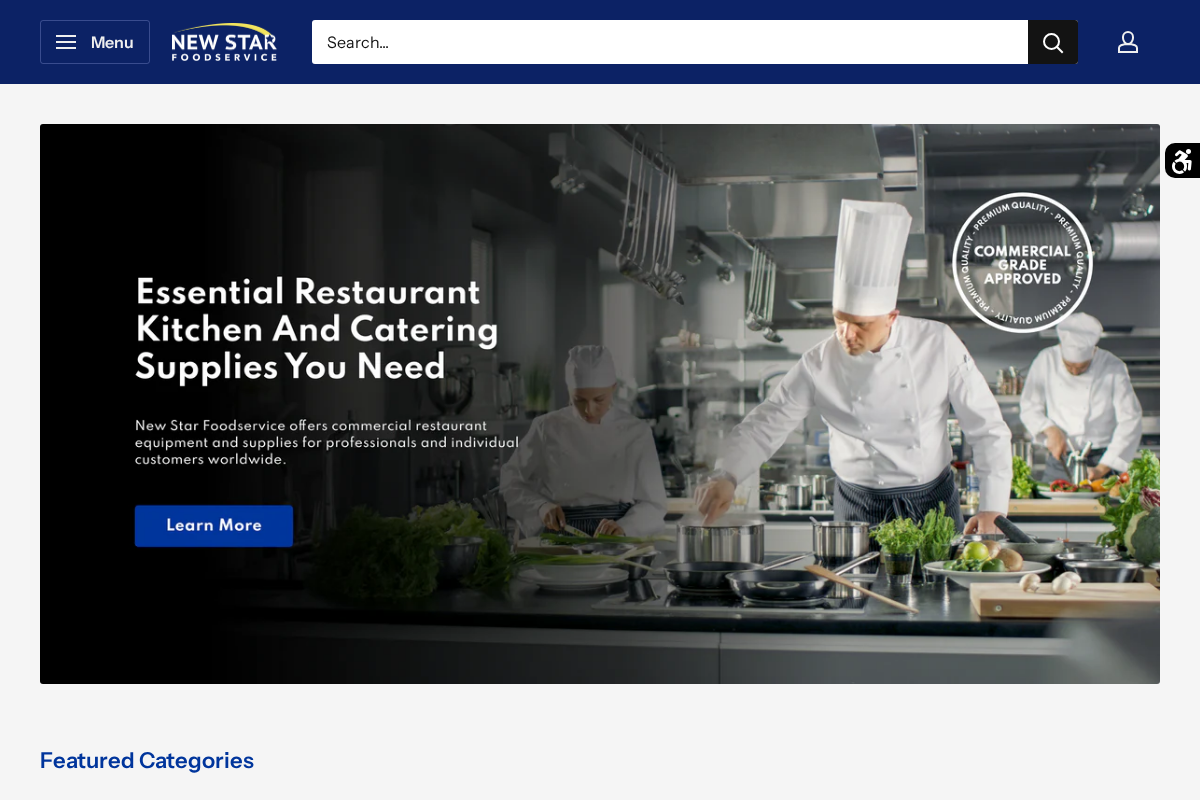Open the user account icon
The width and height of the screenshot is (1200, 800).
coord(1128,42)
